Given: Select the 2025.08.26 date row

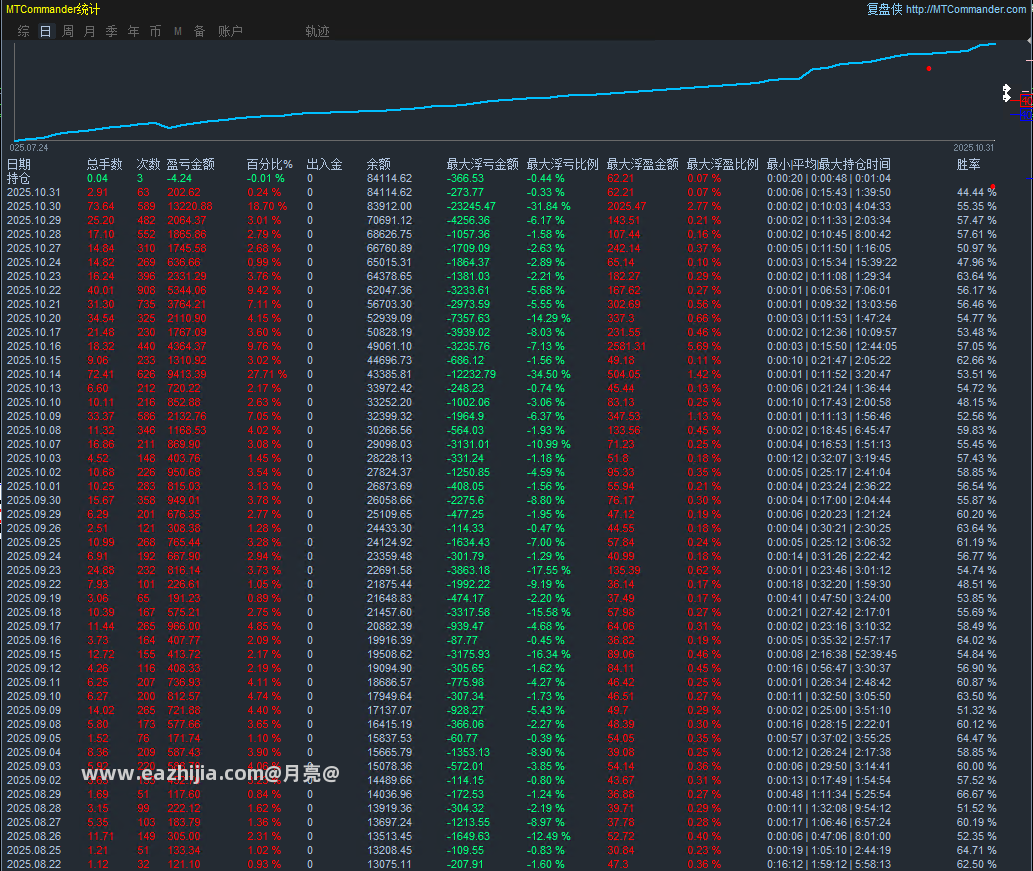Looking at the screenshot, I should (x=34, y=836).
